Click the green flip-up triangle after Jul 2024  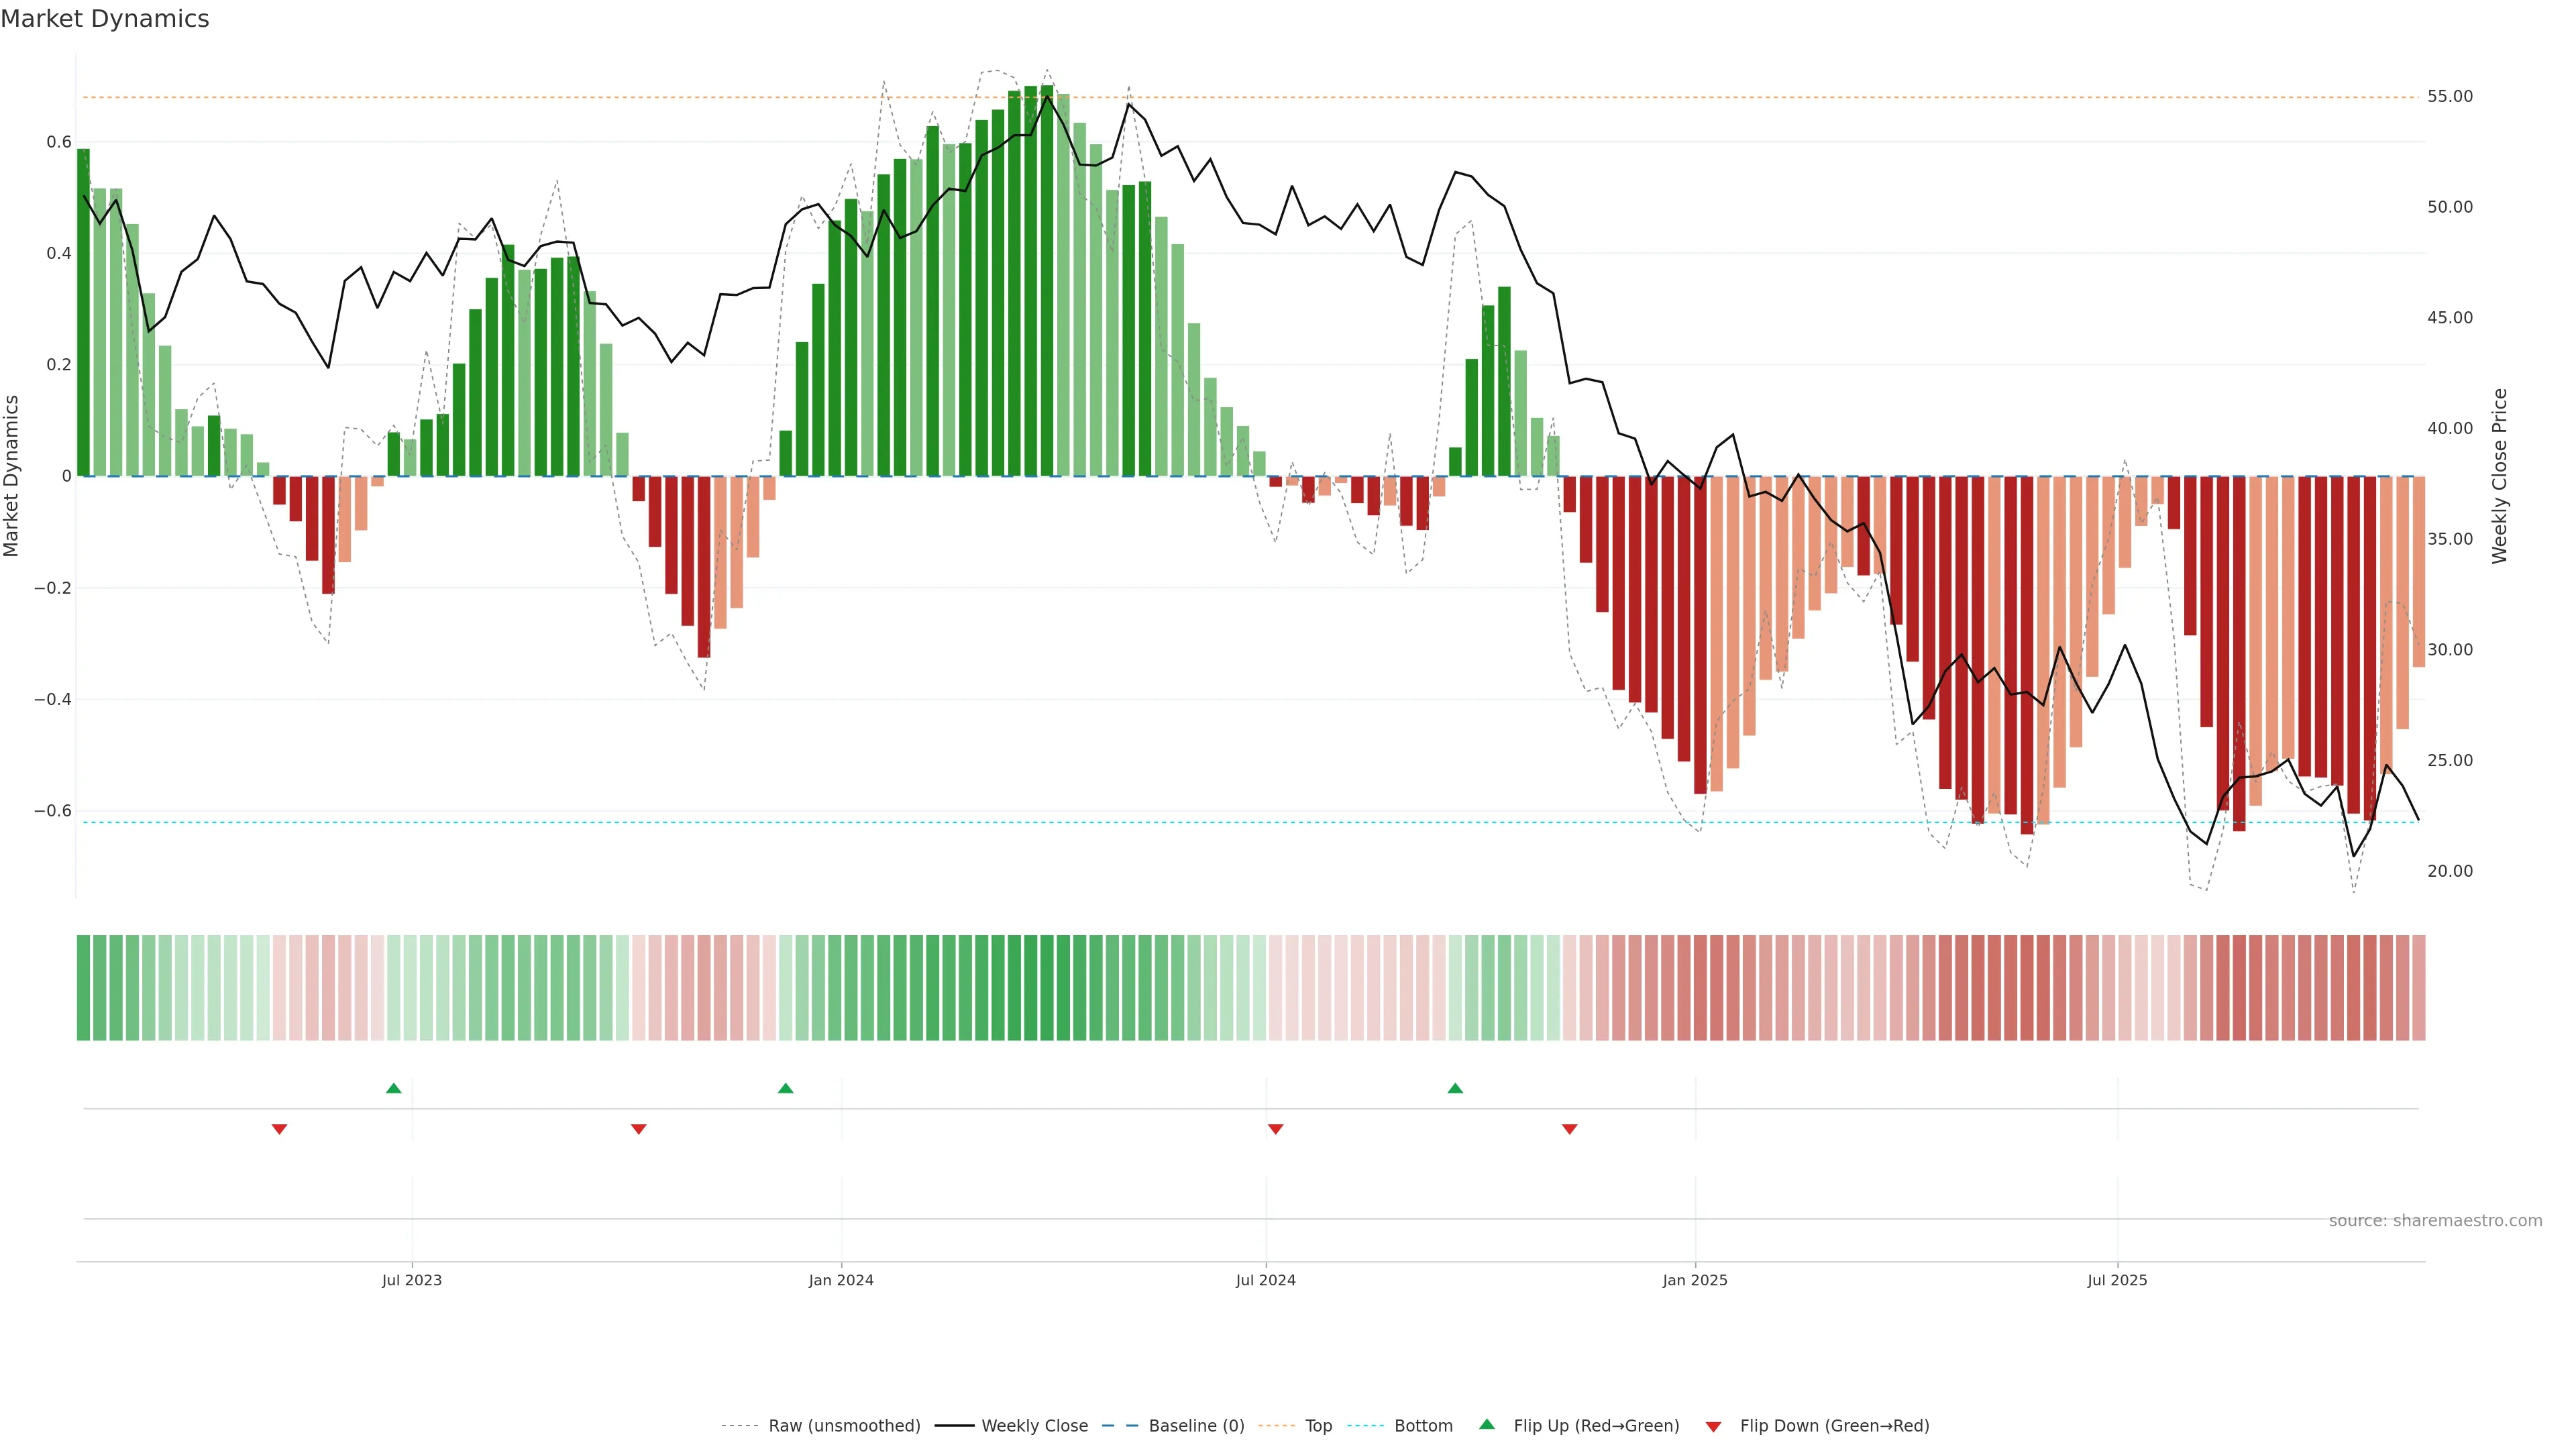1455,1088
